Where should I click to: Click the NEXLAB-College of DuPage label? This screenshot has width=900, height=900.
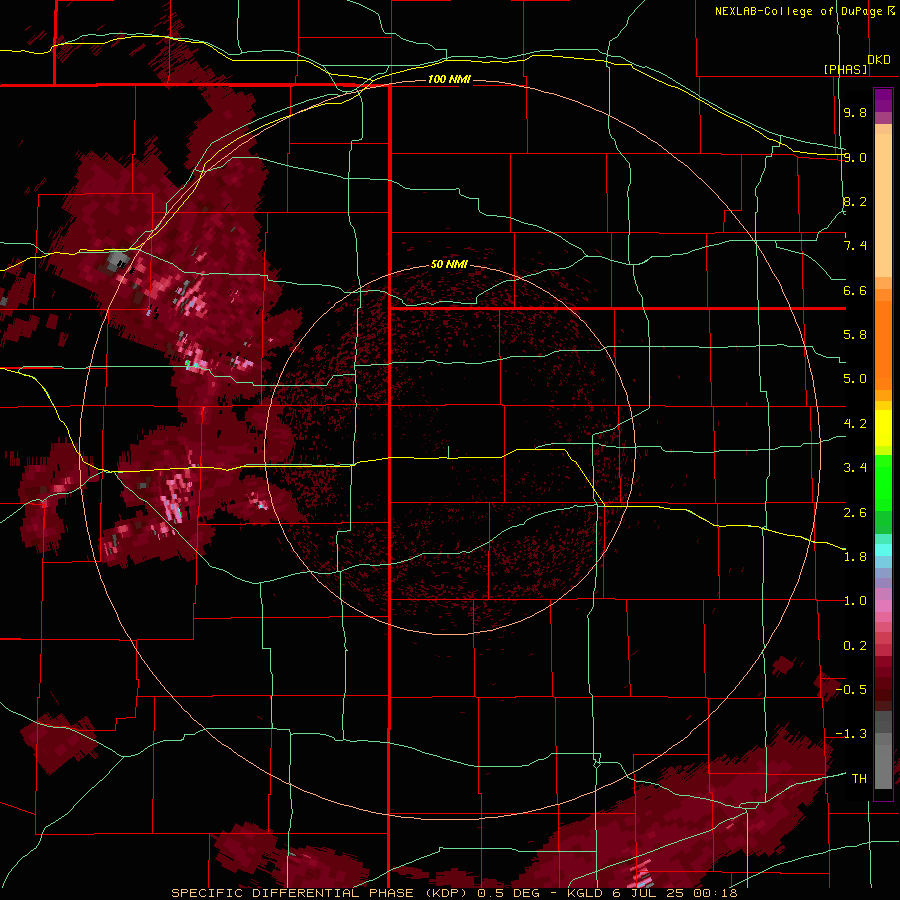[x=798, y=11]
